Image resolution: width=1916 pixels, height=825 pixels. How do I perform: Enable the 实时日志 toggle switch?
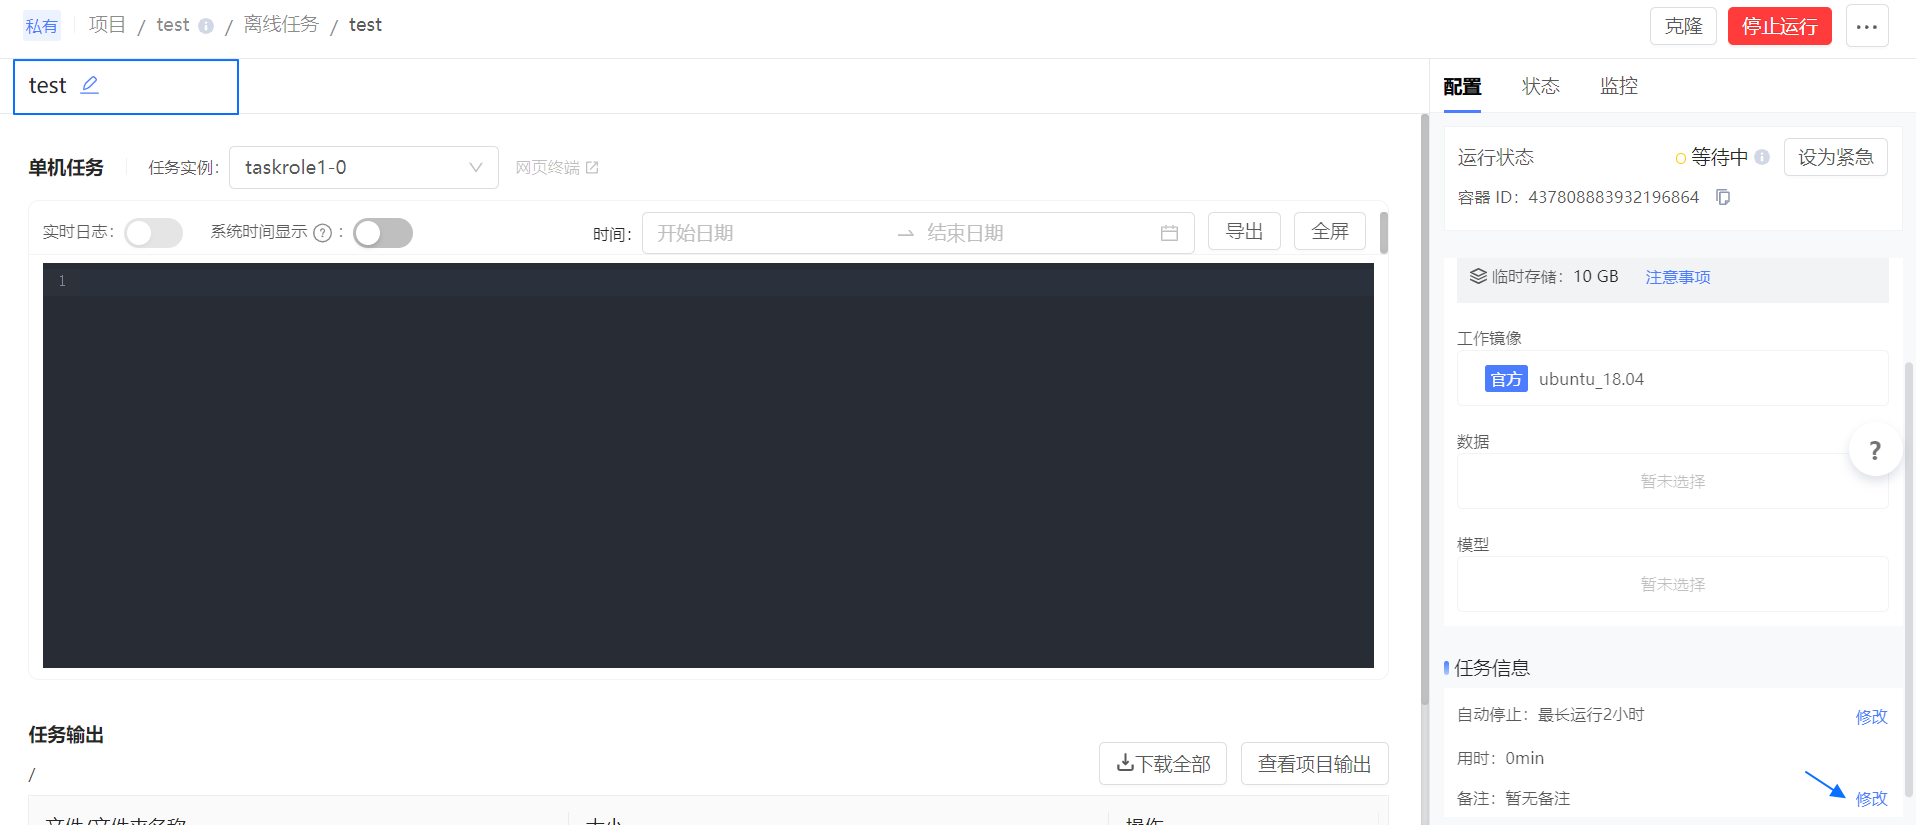coord(153,233)
